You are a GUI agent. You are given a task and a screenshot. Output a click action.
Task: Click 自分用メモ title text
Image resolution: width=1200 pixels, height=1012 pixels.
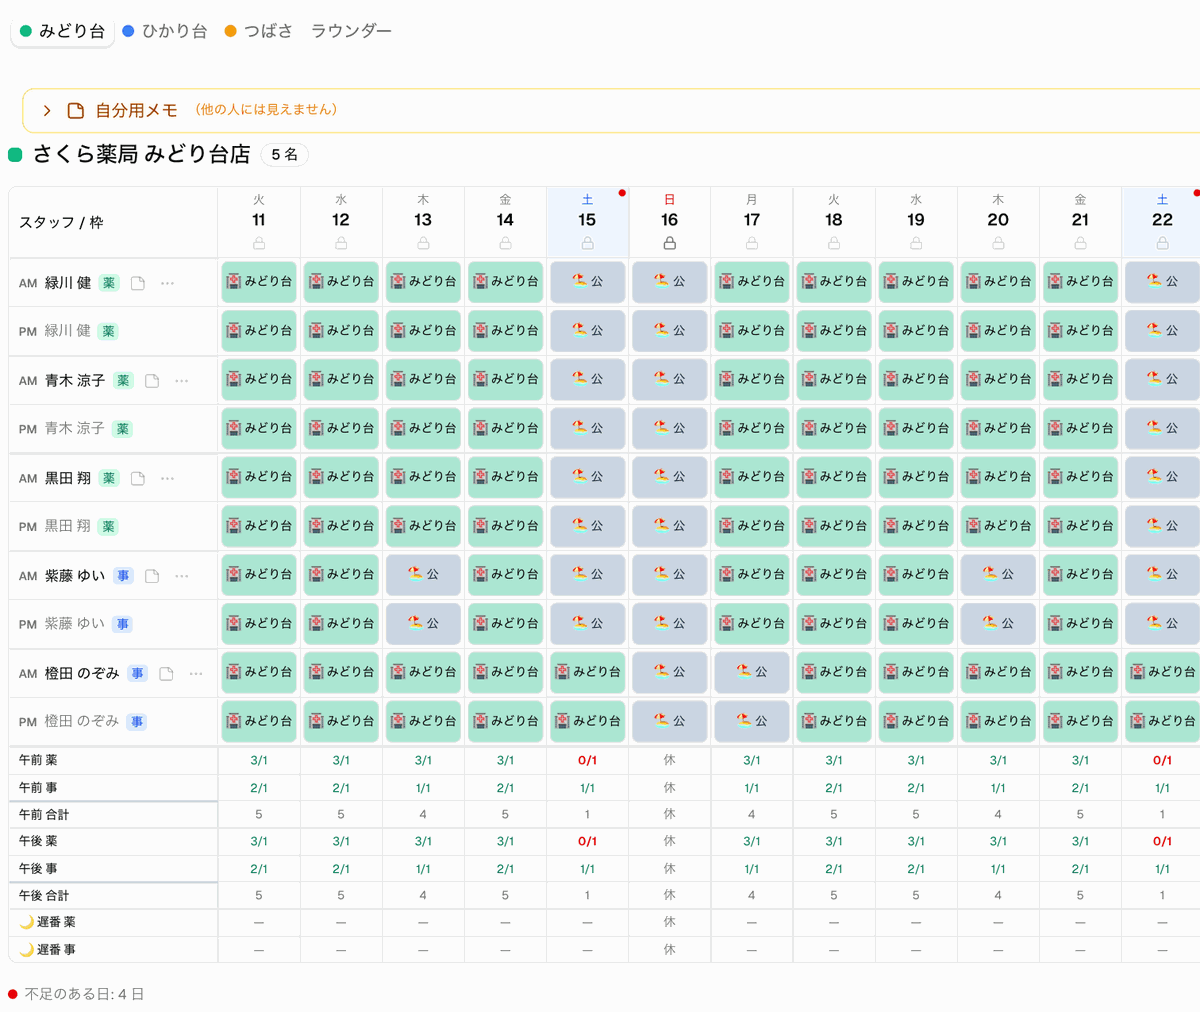pyautogui.click(x=136, y=110)
